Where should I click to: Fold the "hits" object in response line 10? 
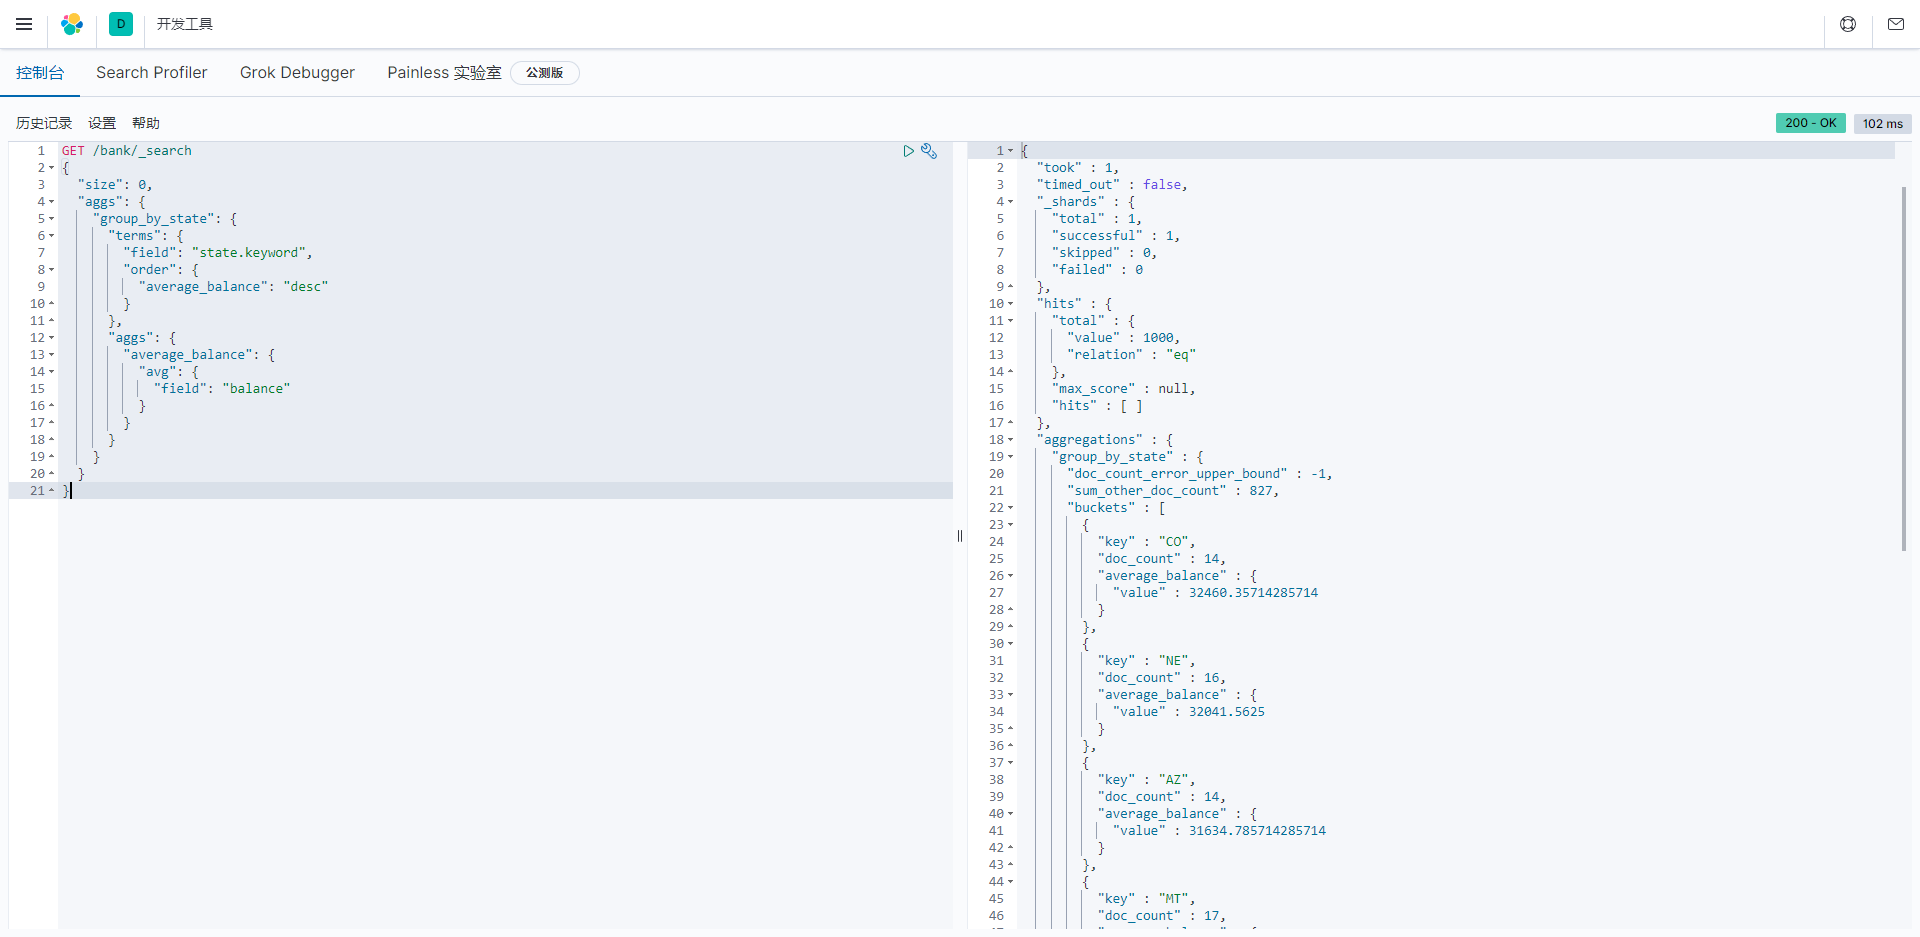click(1010, 304)
